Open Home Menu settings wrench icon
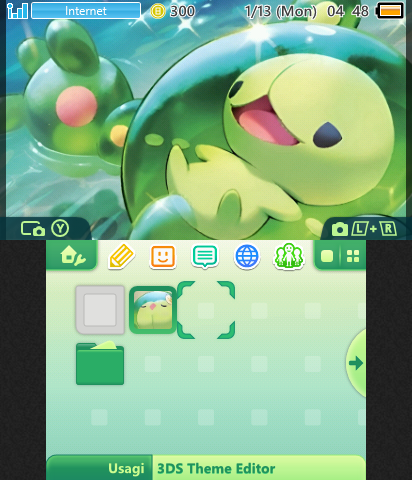Screen dimensions: 412x480 coord(73,256)
